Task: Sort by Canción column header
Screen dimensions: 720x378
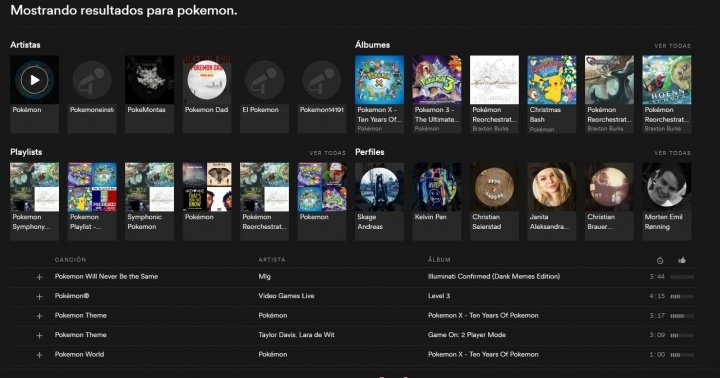Action: [x=70, y=260]
